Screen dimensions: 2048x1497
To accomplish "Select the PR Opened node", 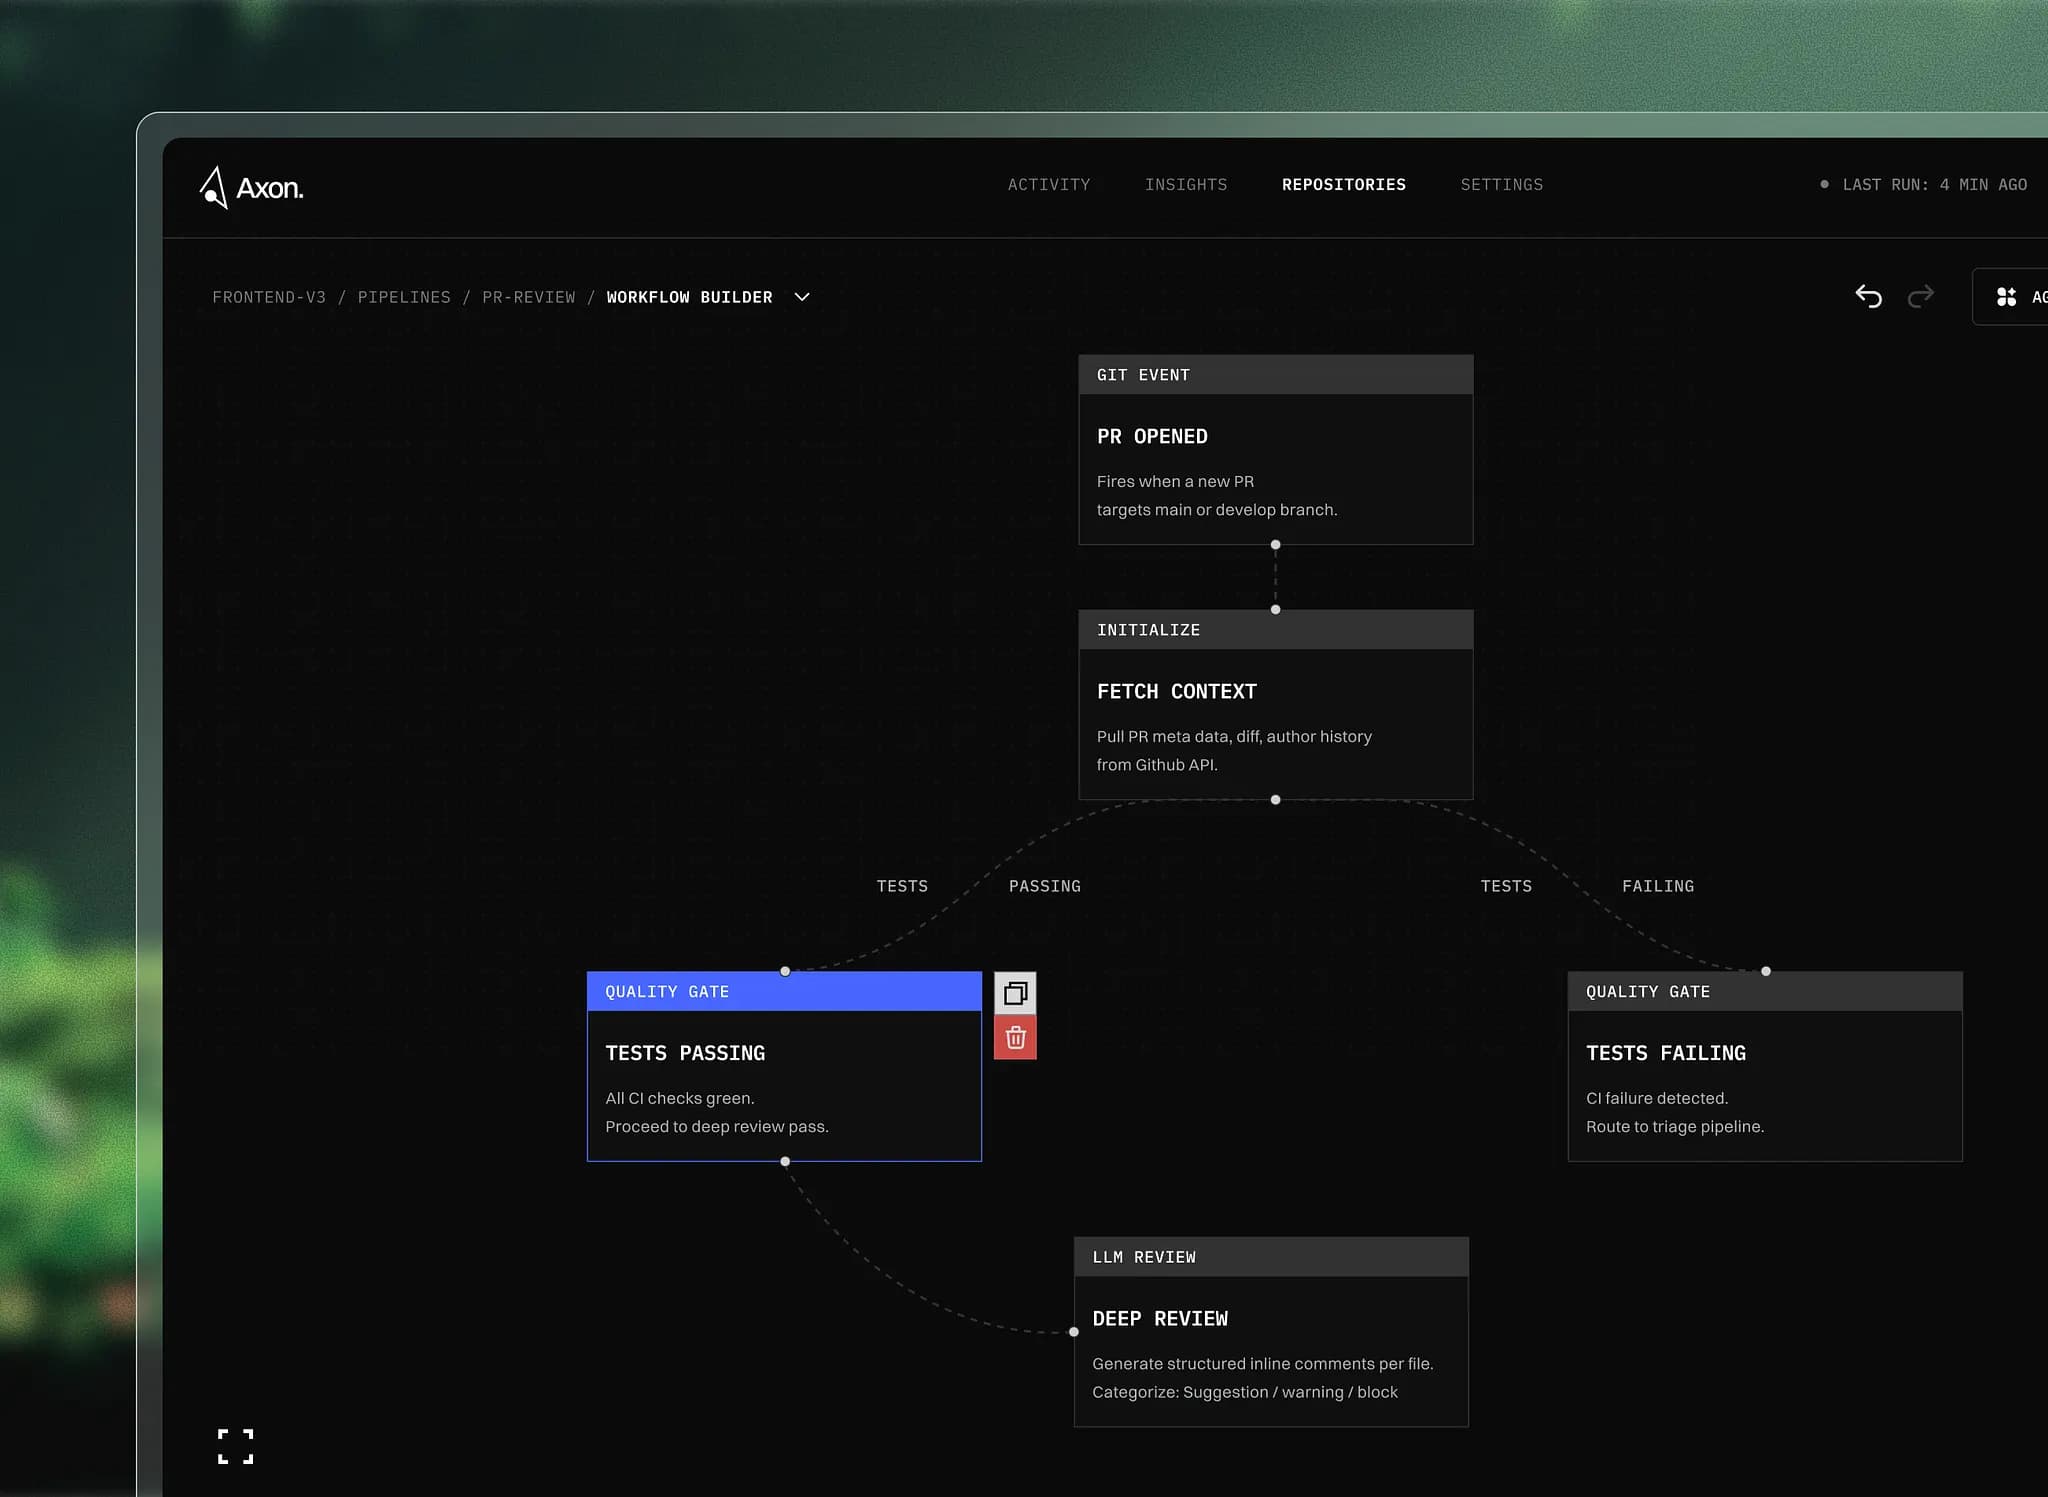I will click(x=1276, y=450).
